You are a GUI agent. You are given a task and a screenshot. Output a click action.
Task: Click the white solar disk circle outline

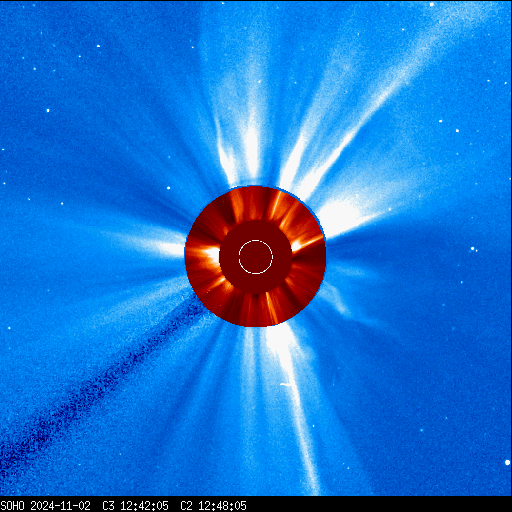[256, 257]
